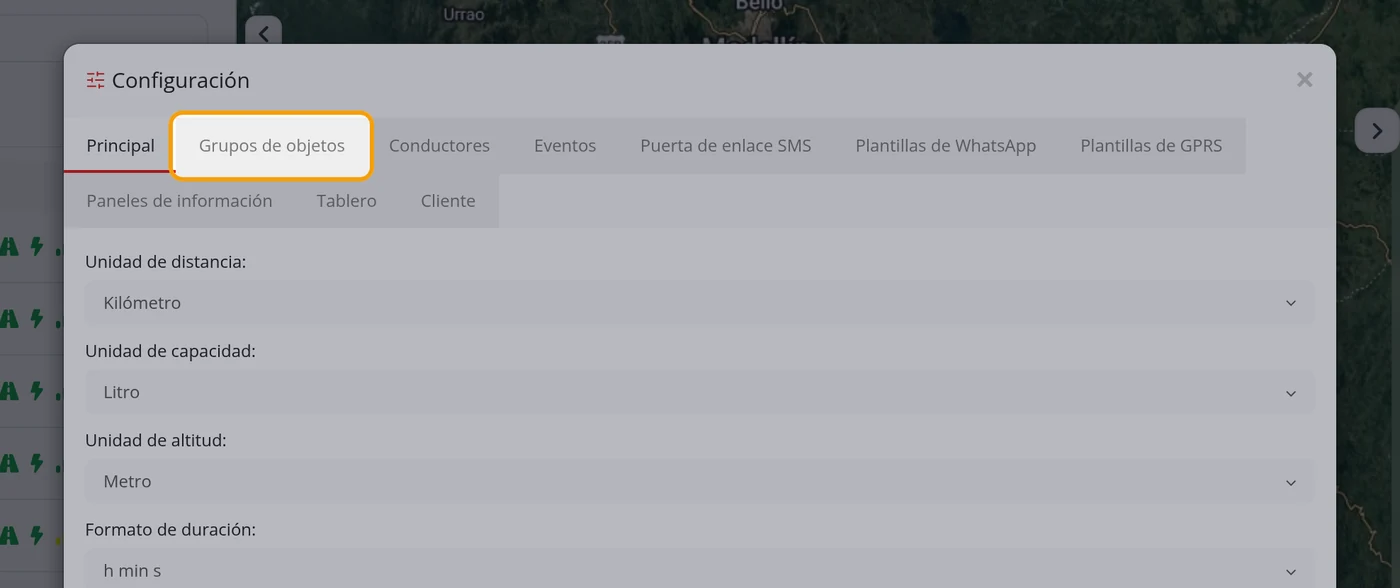
Task: Select the Eventos tab
Action: (565, 146)
